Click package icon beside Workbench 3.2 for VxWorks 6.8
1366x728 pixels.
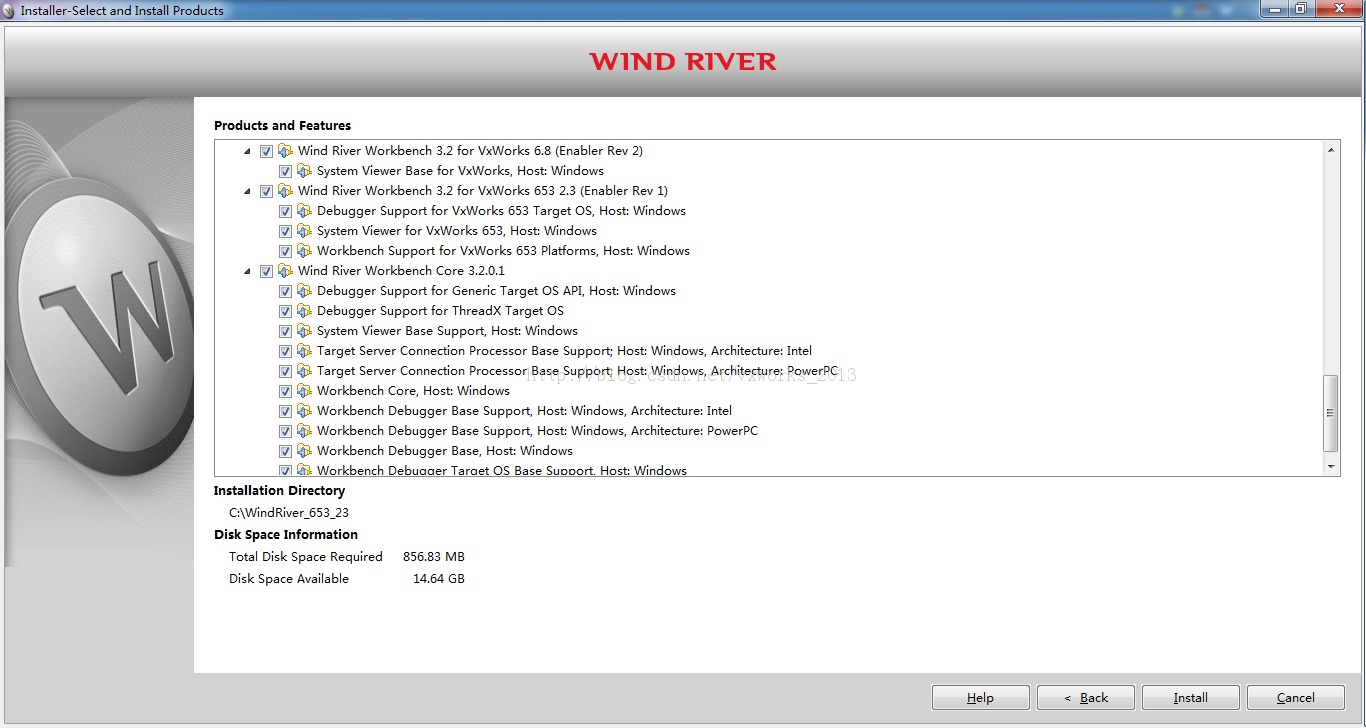pos(285,151)
